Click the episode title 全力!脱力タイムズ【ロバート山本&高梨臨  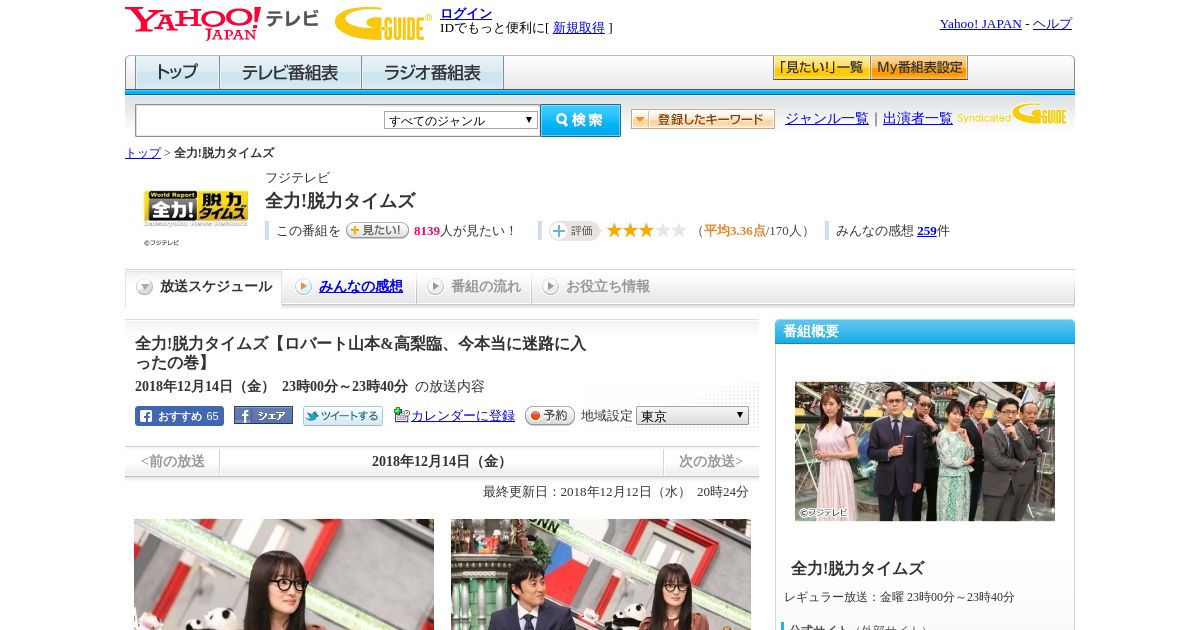point(360,353)
